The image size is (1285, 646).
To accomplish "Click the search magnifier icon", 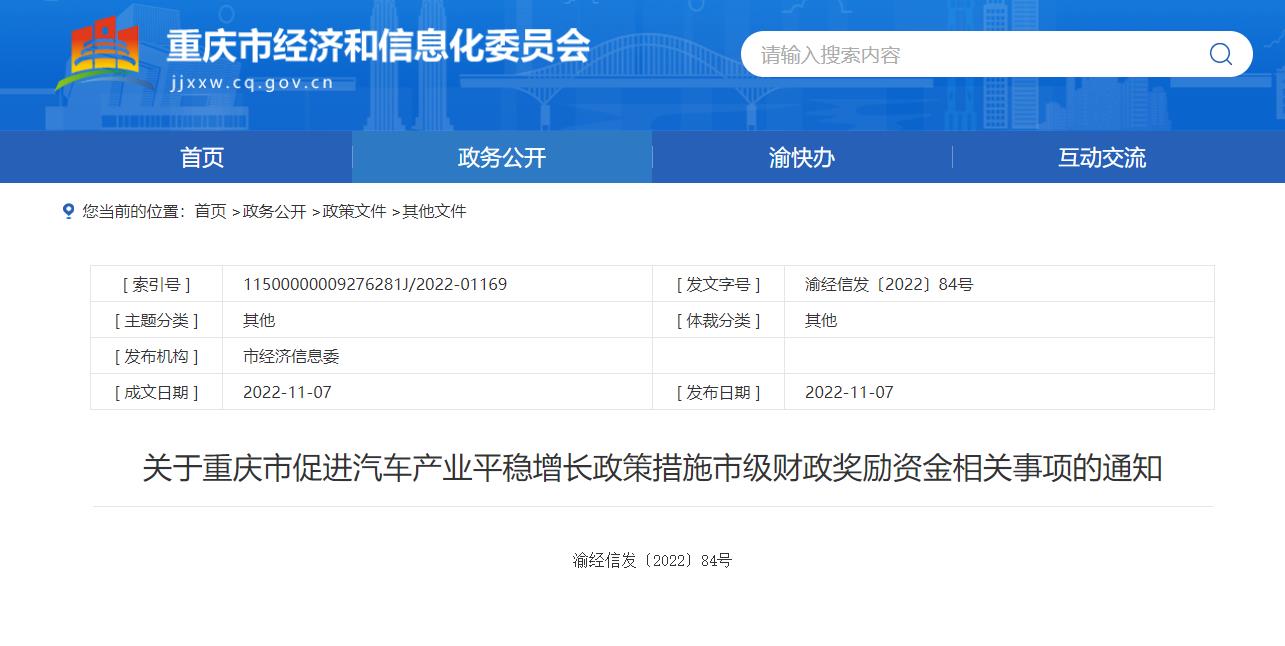I will point(1219,54).
